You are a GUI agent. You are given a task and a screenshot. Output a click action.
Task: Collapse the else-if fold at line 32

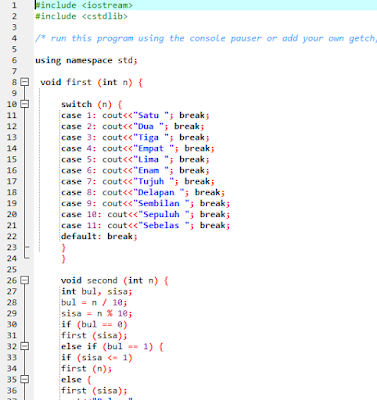click(x=25, y=346)
